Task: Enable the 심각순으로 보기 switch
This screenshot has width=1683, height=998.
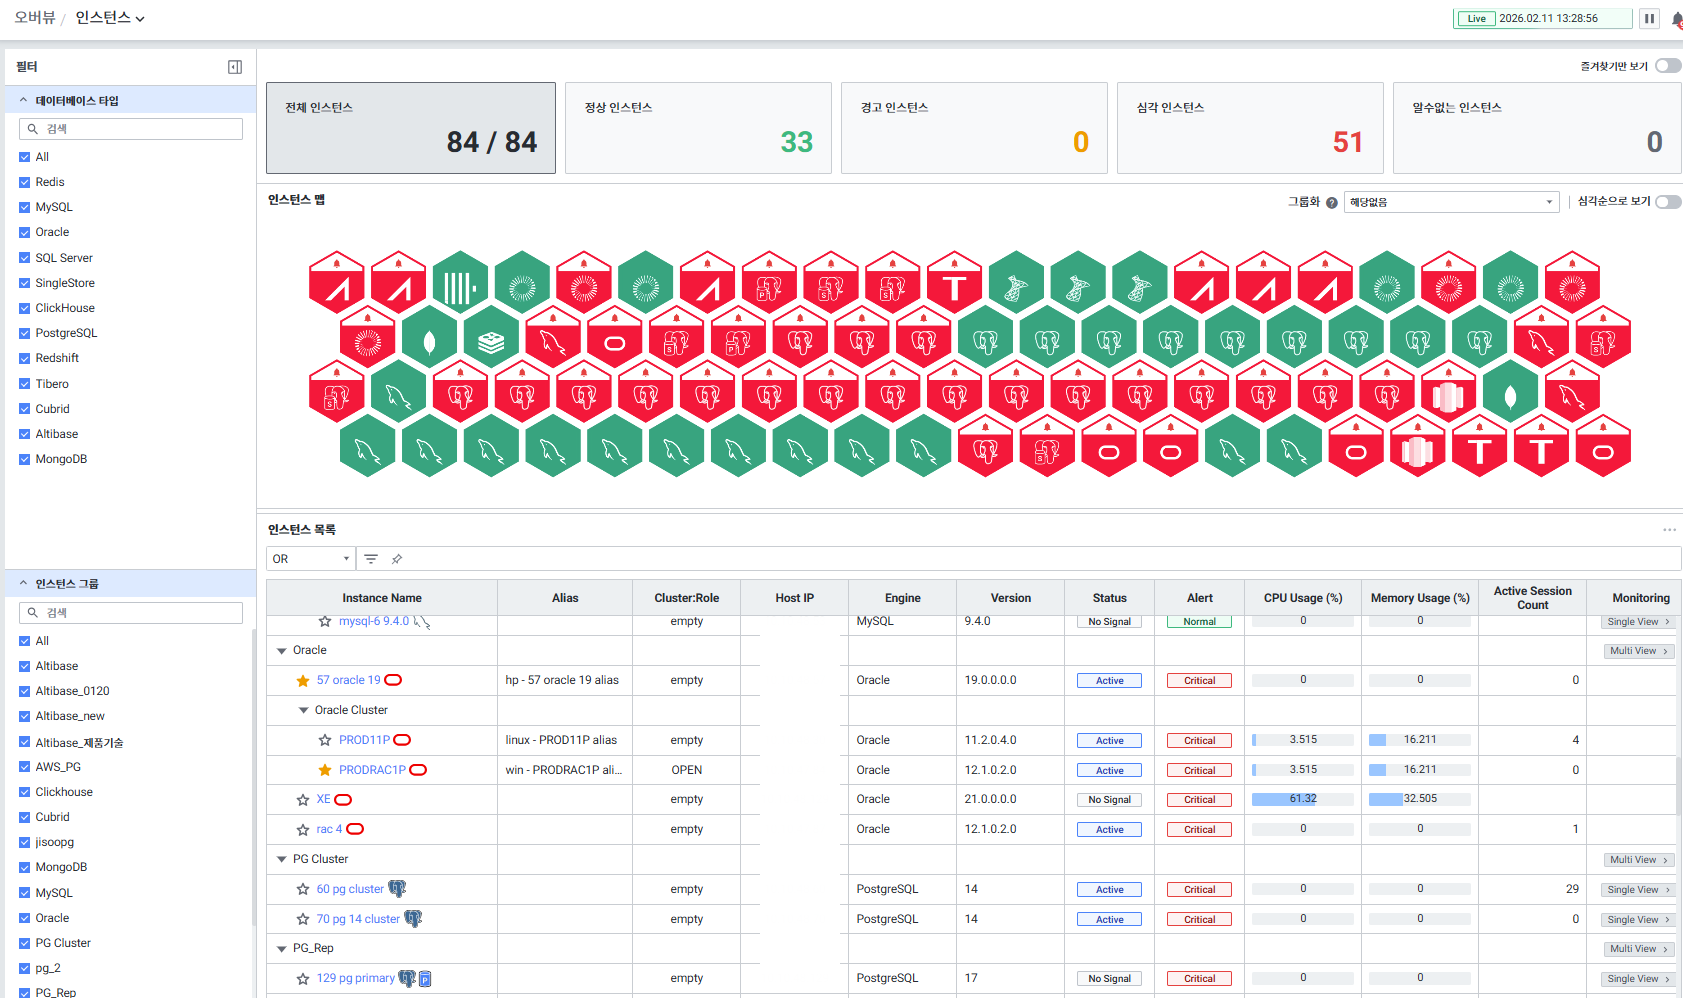Action: 1667,202
